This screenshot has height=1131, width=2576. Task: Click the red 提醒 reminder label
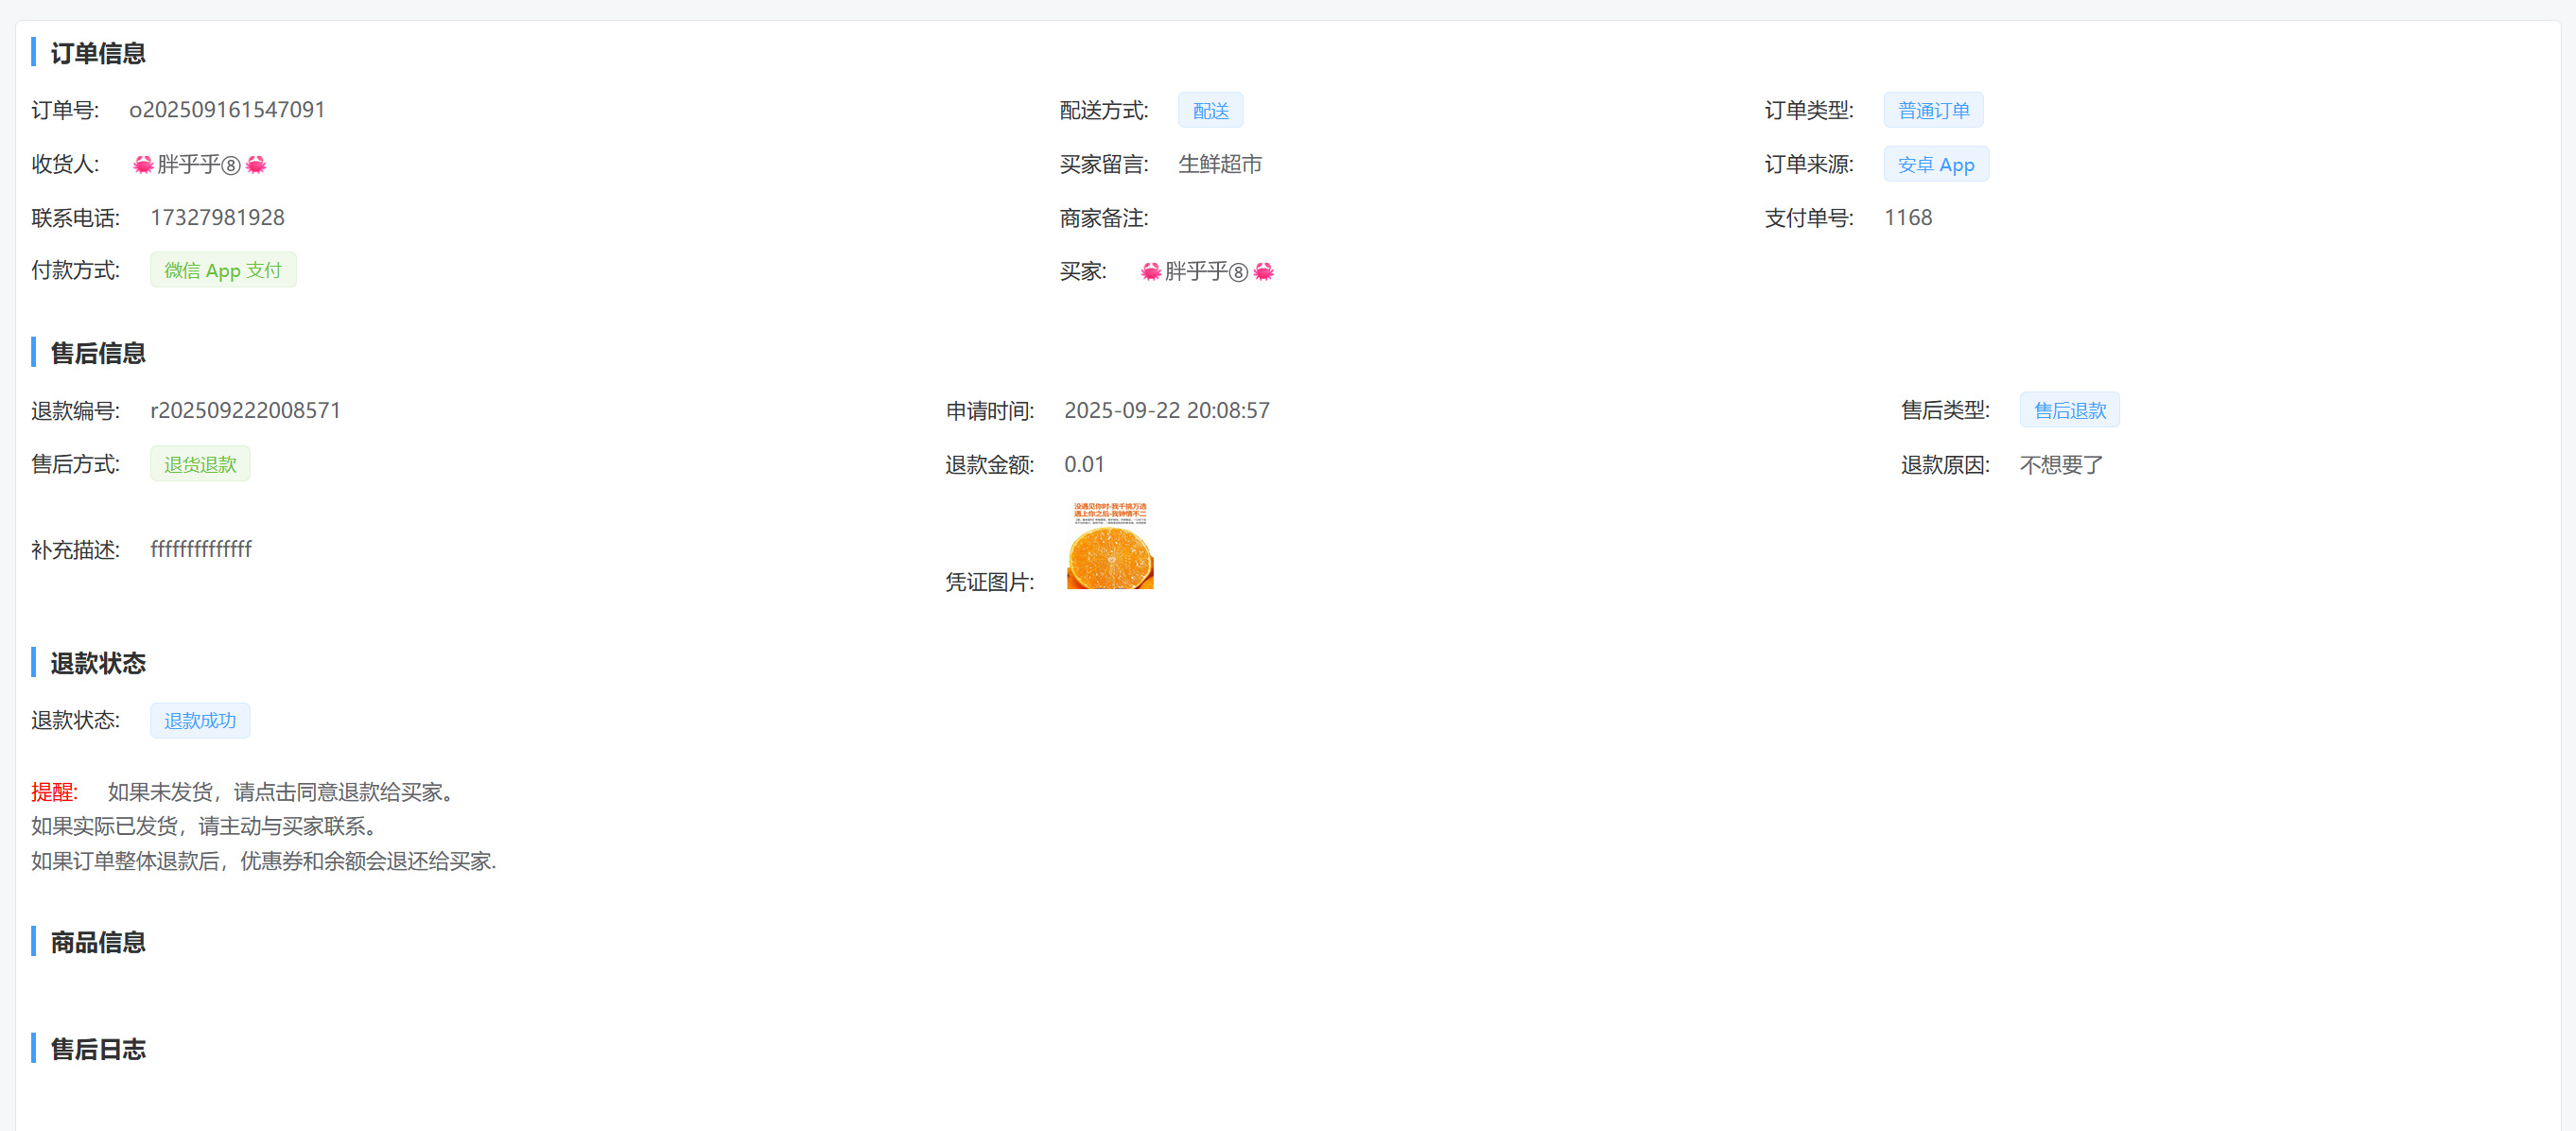pos(54,792)
